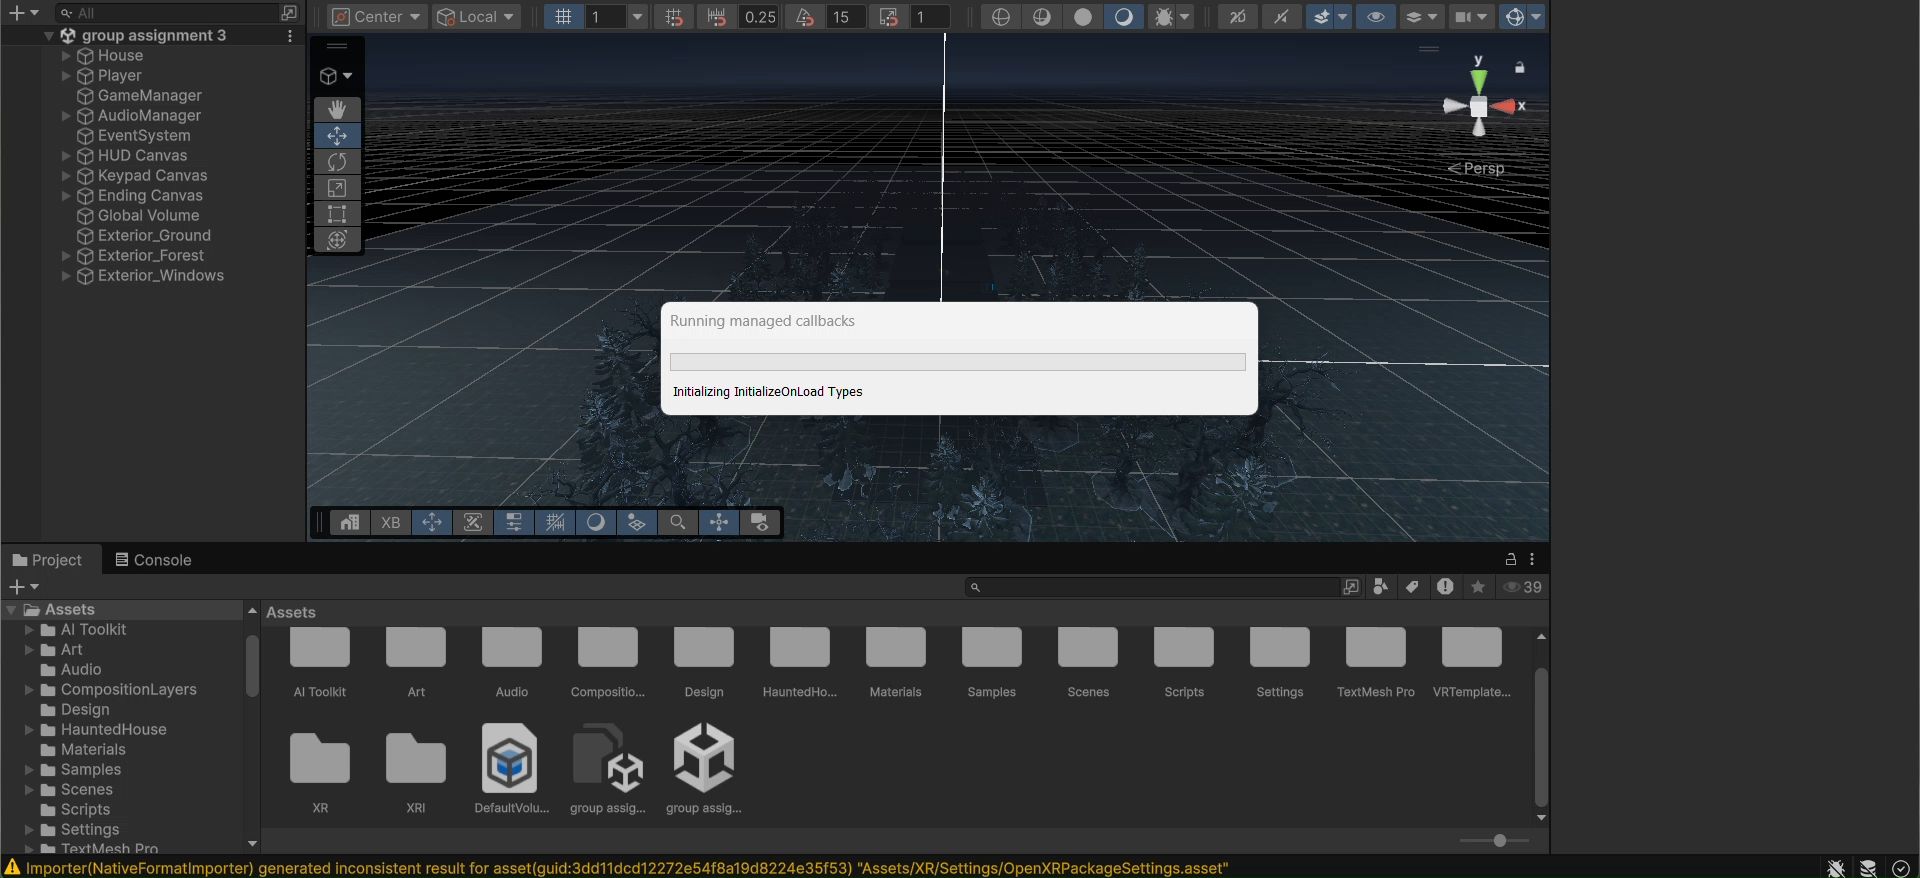
Task: Open group assignment 3 scene options menu
Action: point(290,36)
